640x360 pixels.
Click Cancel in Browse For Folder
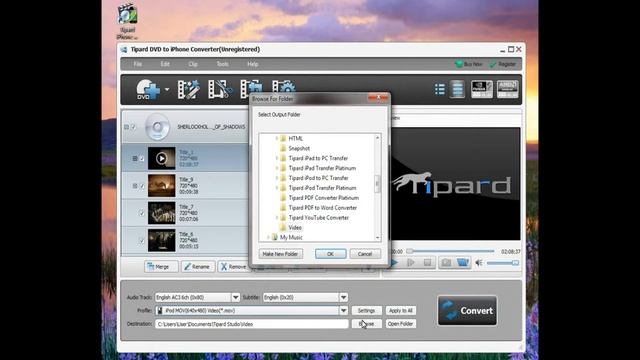pos(365,254)
